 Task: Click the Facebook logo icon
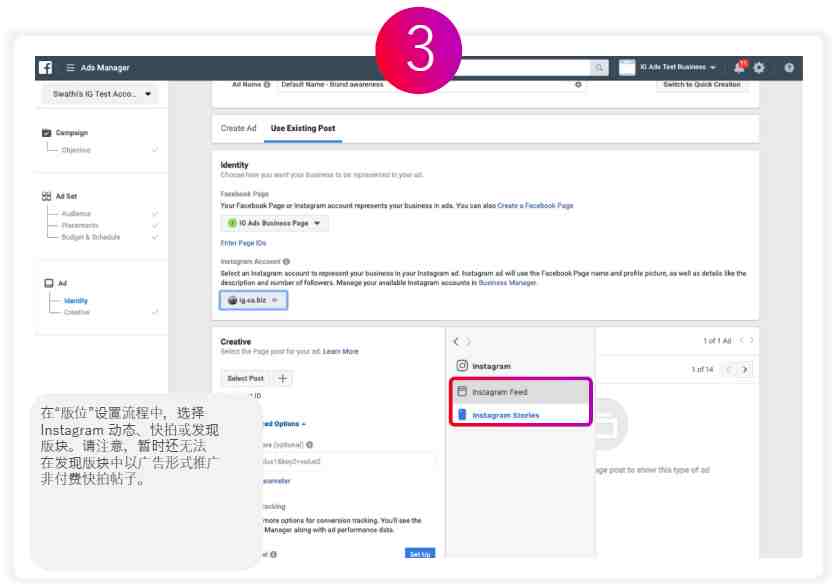tap(45, 68)
